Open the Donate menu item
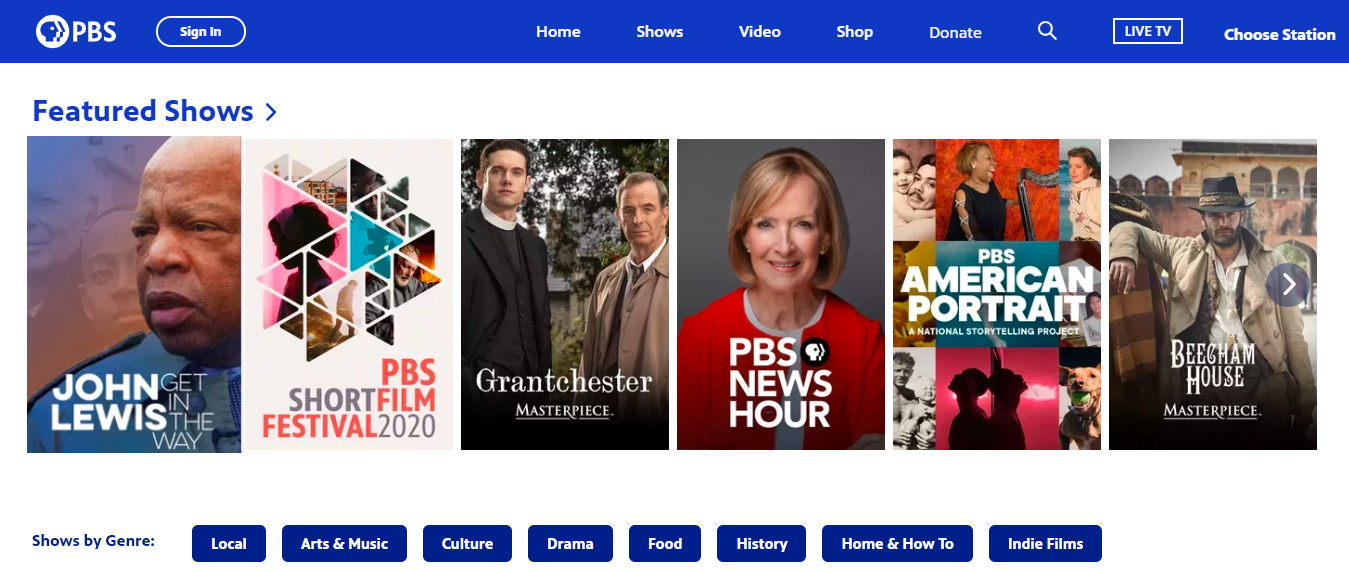1349x572 pixels. click(955, 33)
